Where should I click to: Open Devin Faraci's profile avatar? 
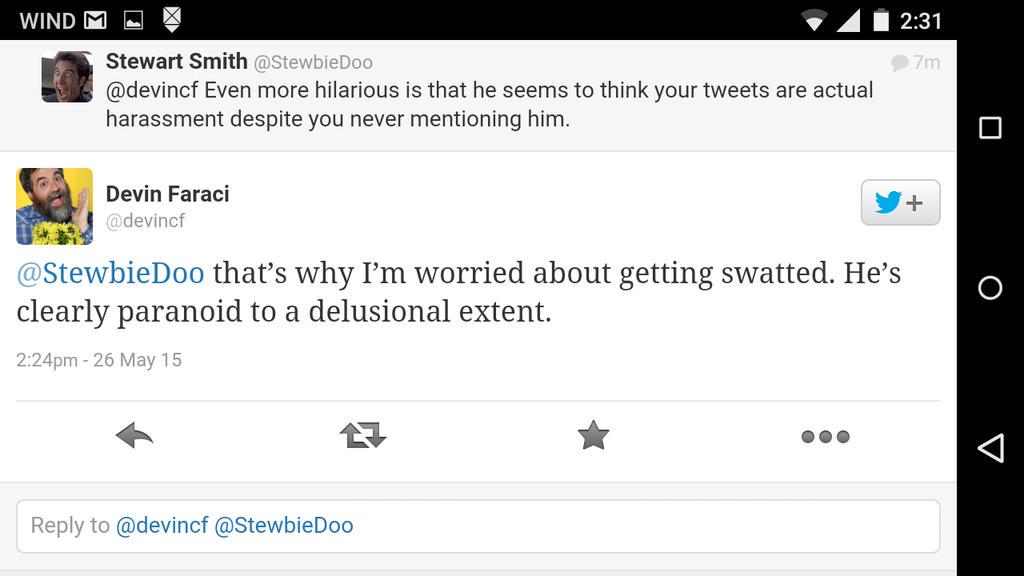(55, 207)
